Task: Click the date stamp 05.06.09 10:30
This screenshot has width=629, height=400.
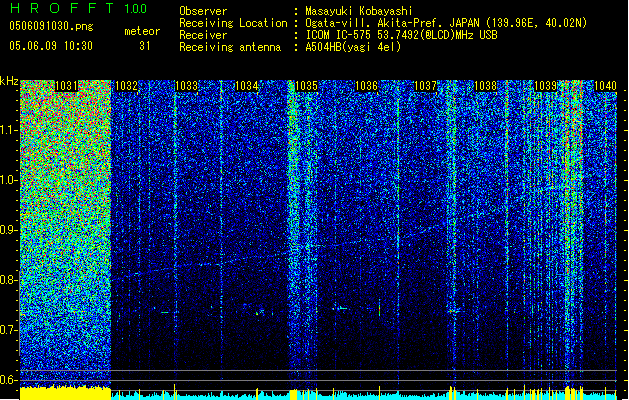Action: click(x=51, y=46)
